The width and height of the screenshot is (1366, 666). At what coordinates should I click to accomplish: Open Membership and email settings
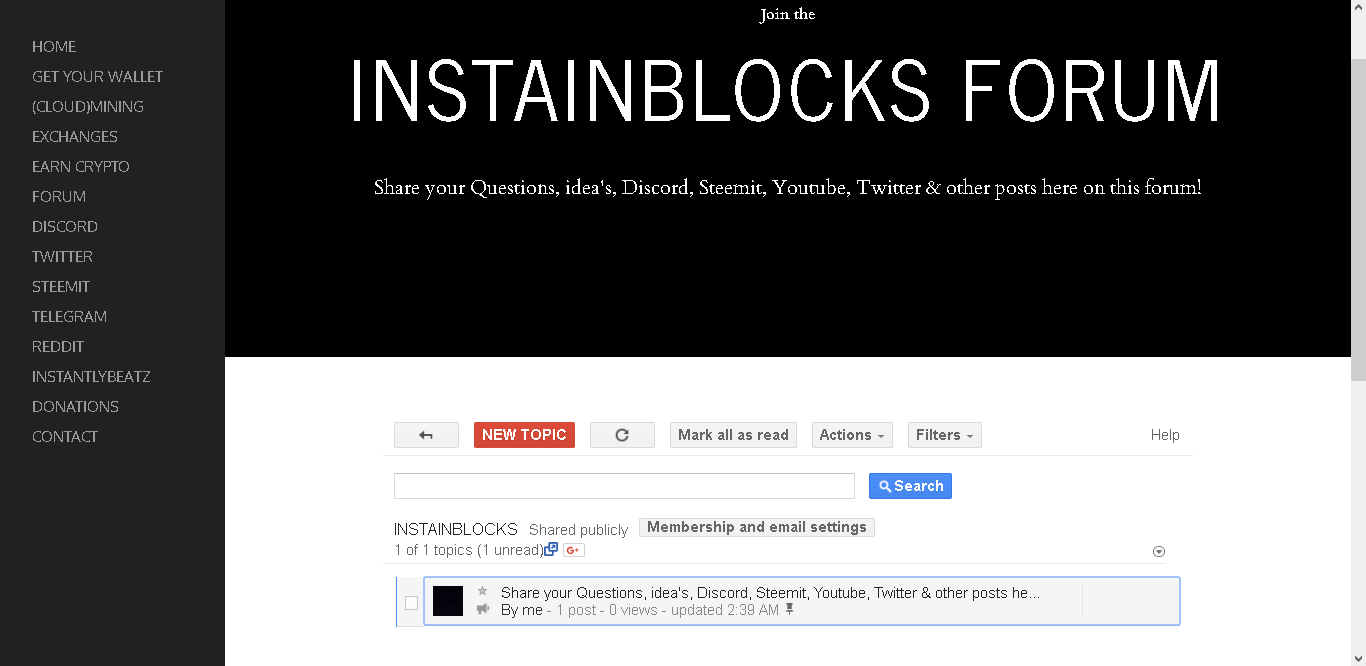pos(757,527)
